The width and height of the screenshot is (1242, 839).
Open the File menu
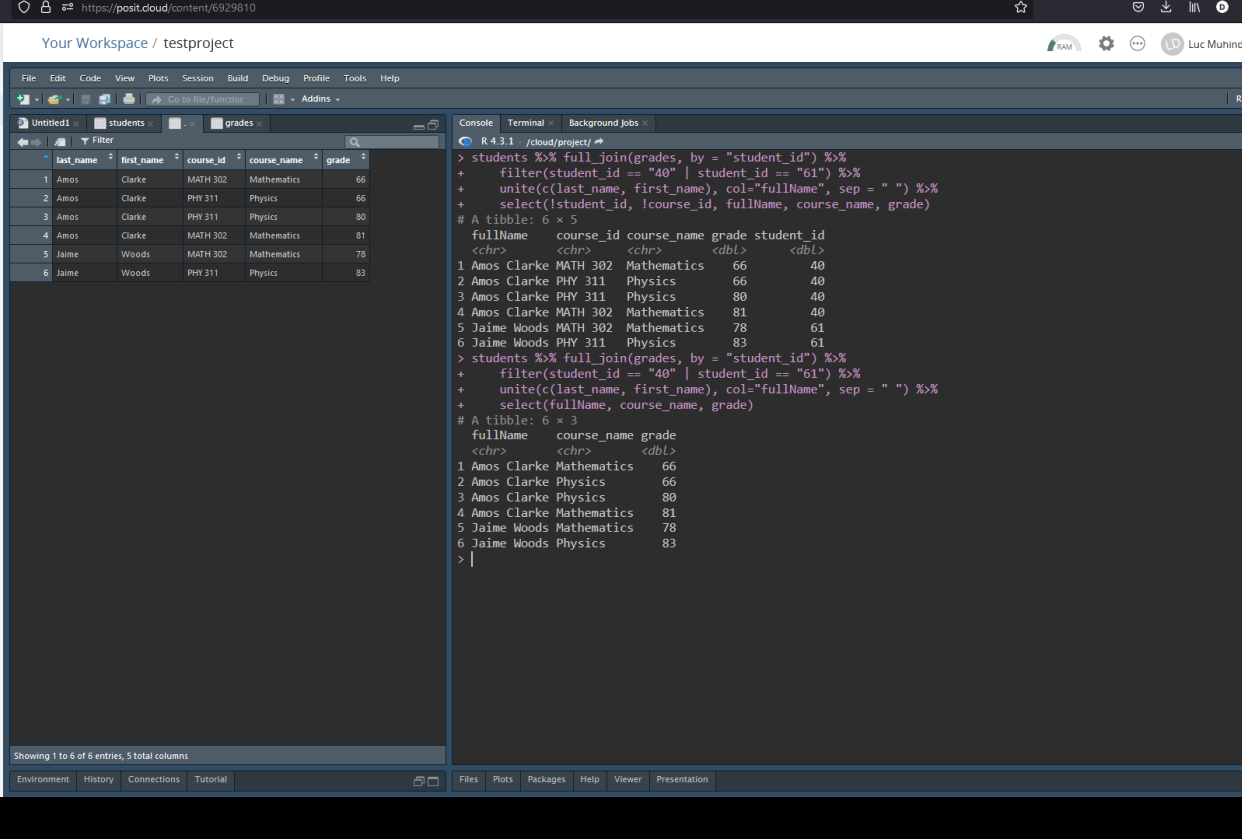click(x=29, y=78)
